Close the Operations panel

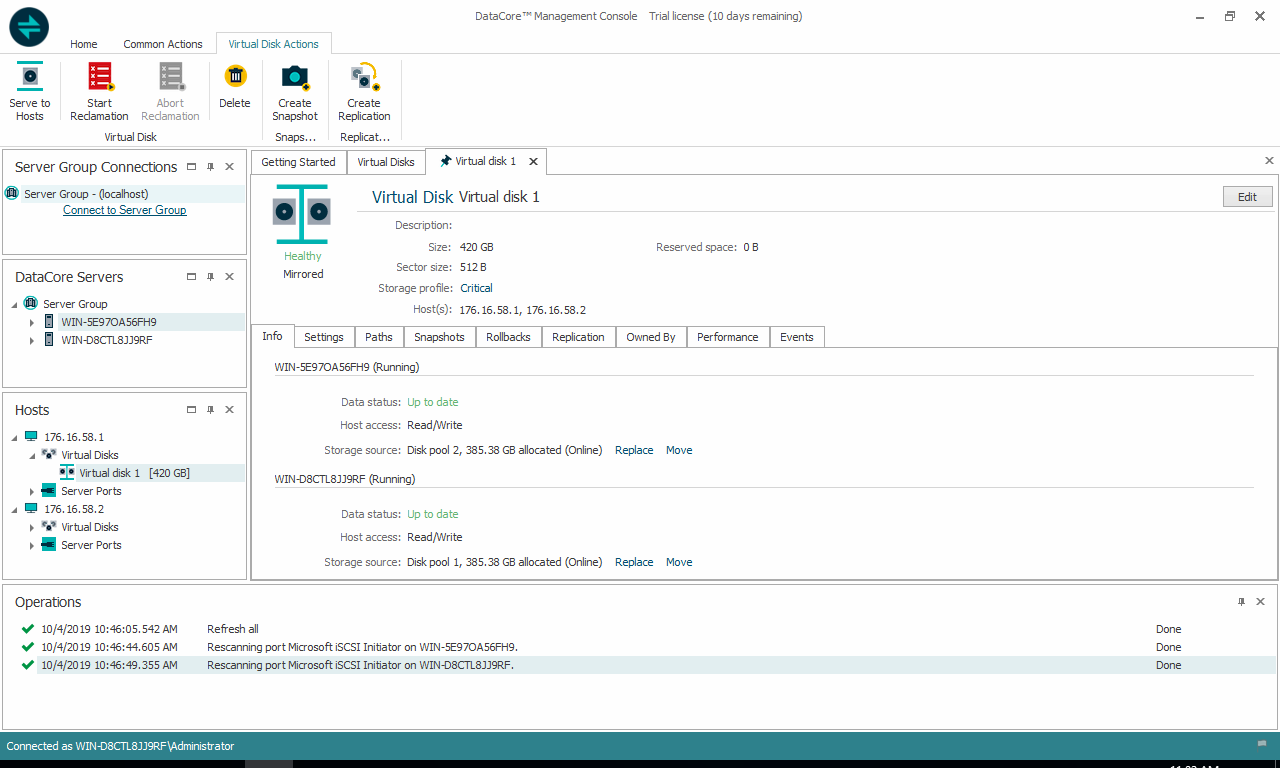click(x=1260, y=602)
